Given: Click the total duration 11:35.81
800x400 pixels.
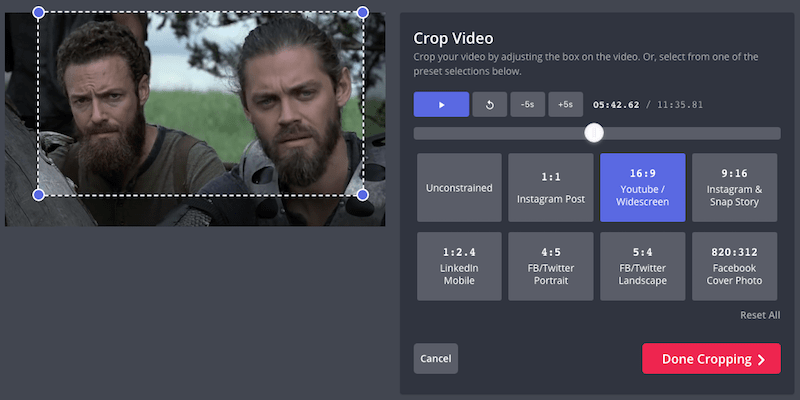Looking at the screenshot, I should pos(680,105).
